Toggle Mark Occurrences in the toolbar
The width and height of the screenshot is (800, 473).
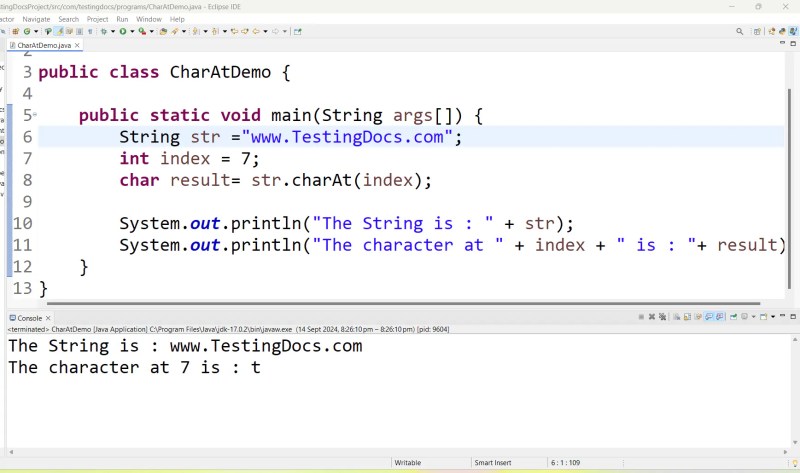coord(60,32)
